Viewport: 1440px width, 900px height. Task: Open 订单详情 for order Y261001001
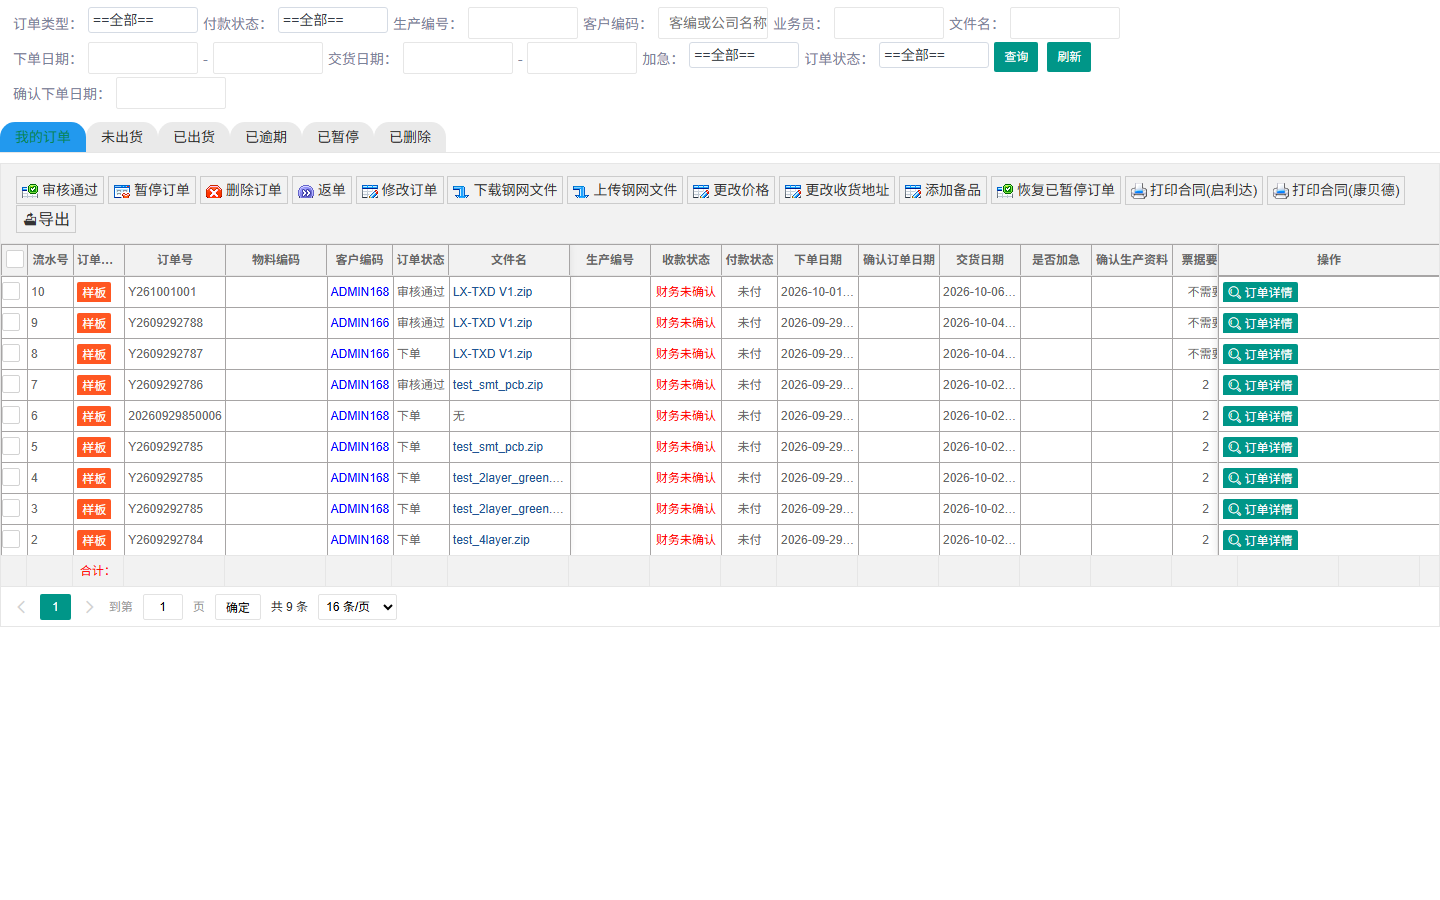pos(1260,293)
